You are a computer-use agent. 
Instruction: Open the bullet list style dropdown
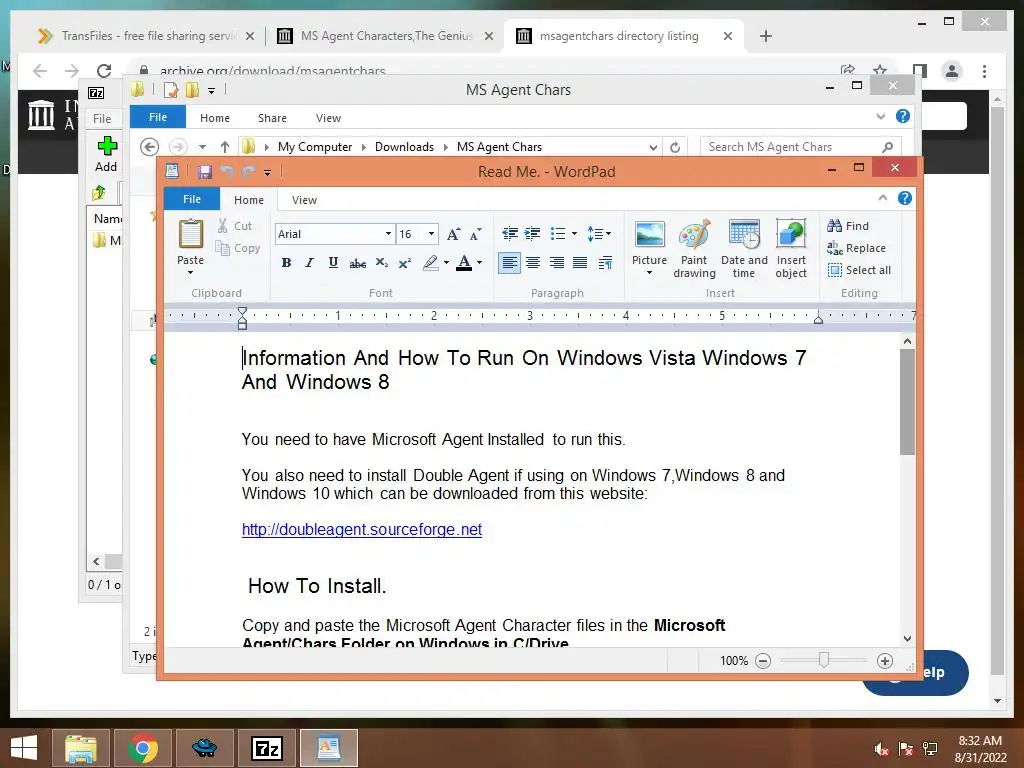point(574,233)
